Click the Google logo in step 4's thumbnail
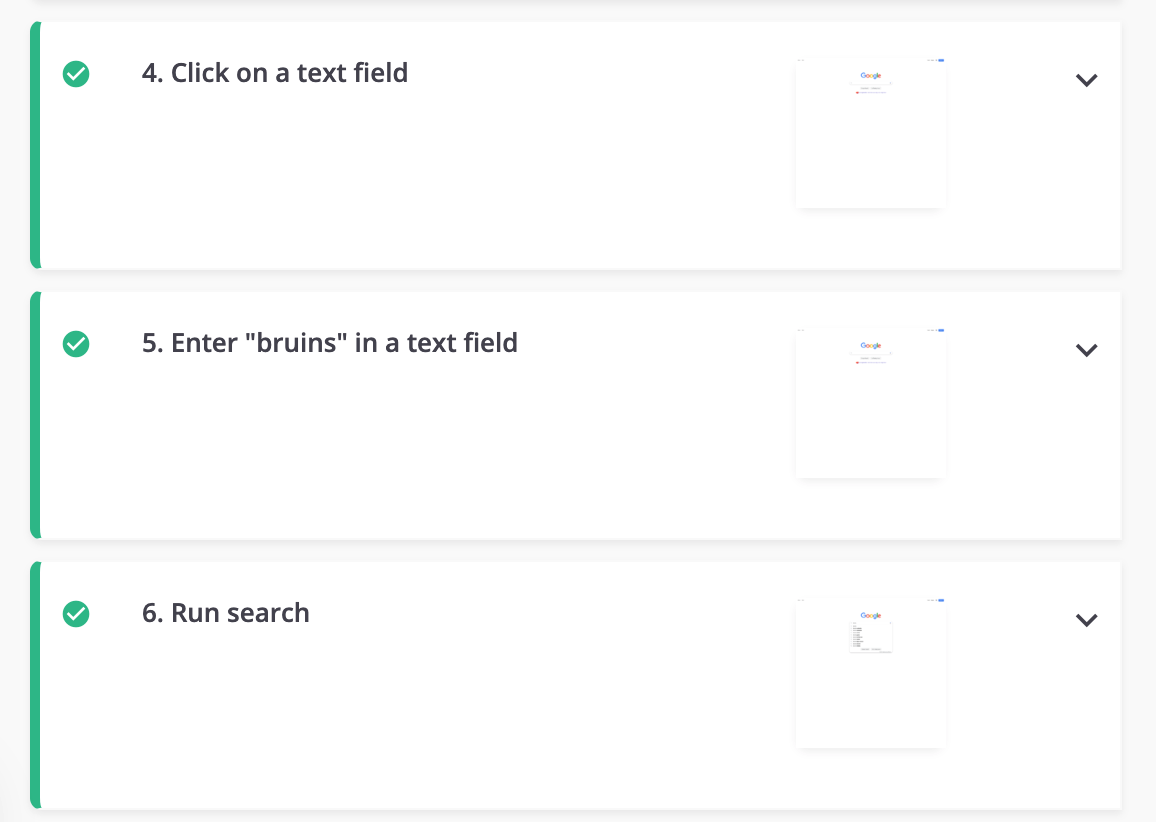This screenshot has height=822, width=1156. click(x=871, y=75)
